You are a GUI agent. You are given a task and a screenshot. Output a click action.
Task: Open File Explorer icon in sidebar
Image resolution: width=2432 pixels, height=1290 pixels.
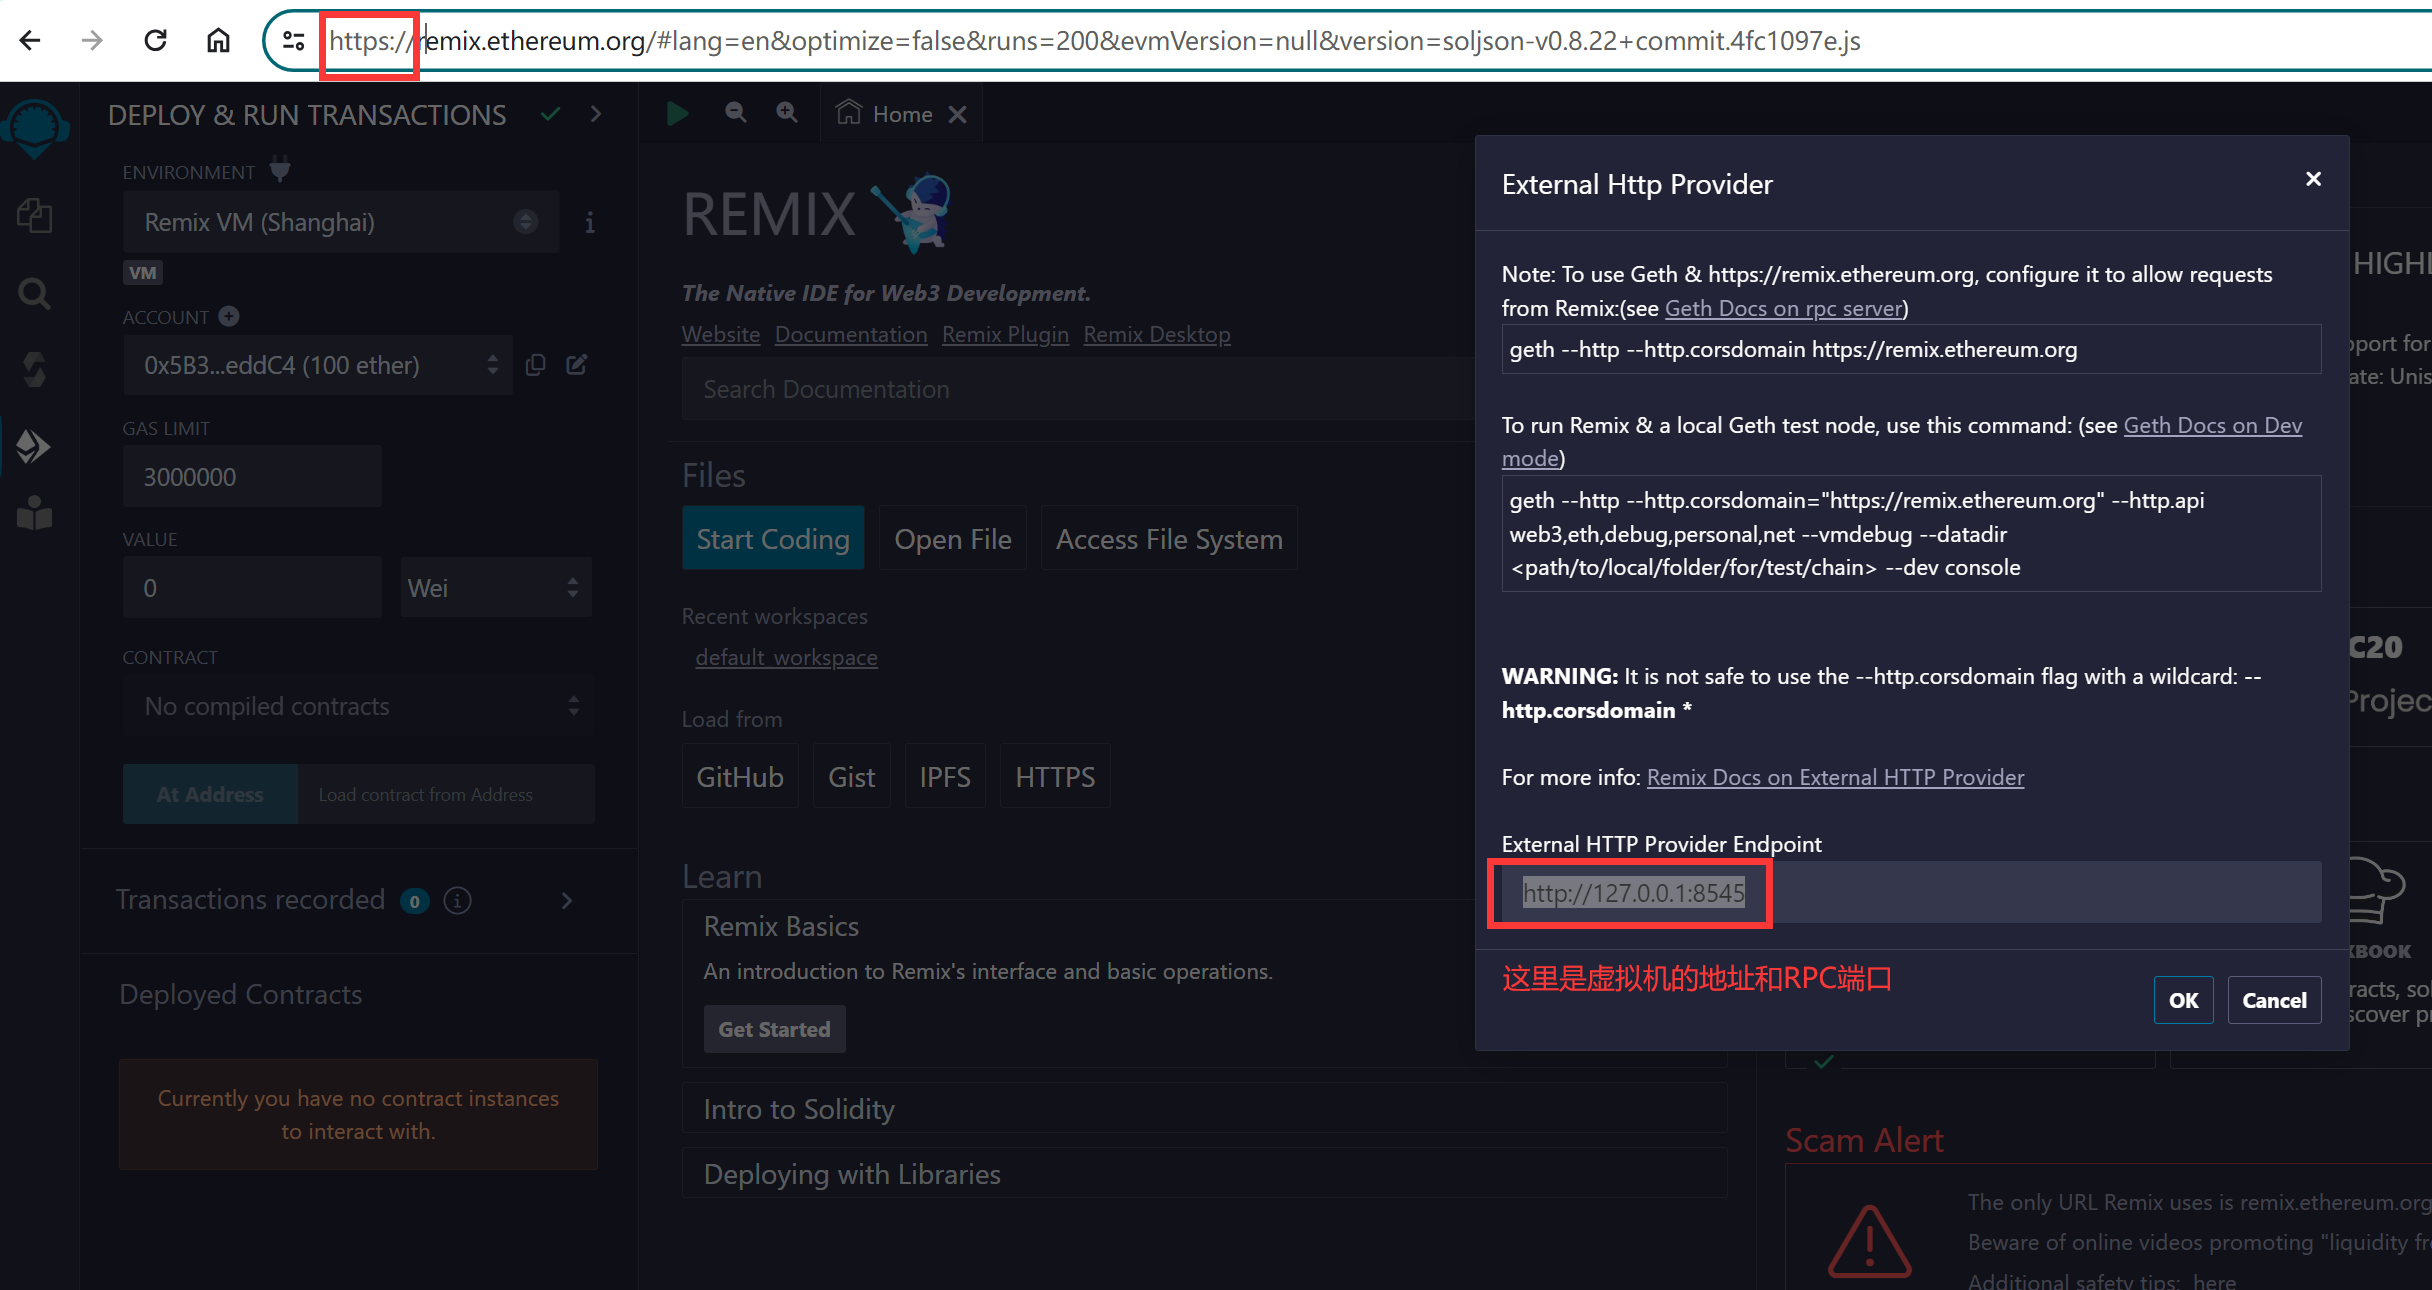(x=35, y=215)
